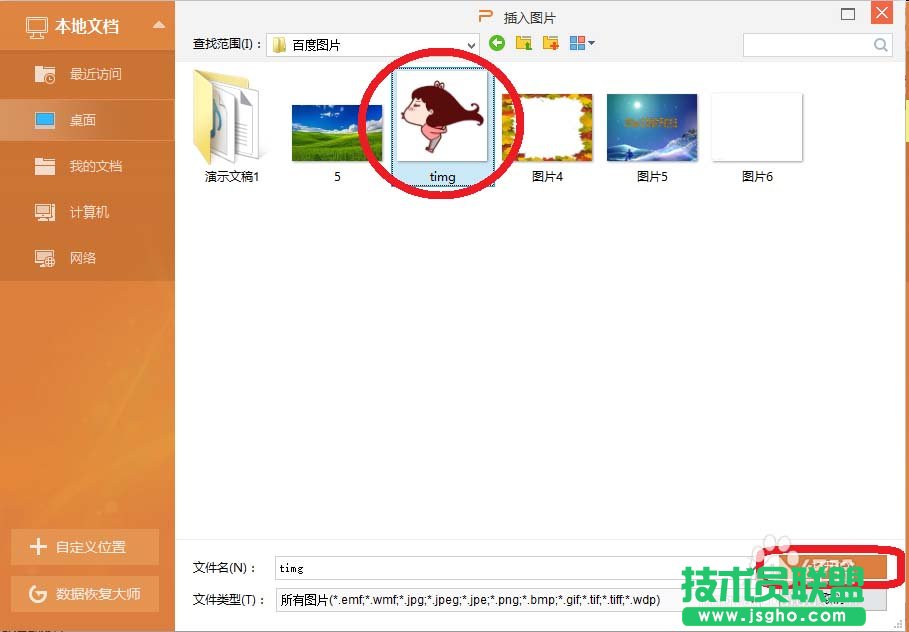
Task: Click the green back navigation arrow
Action: (497, 43)
